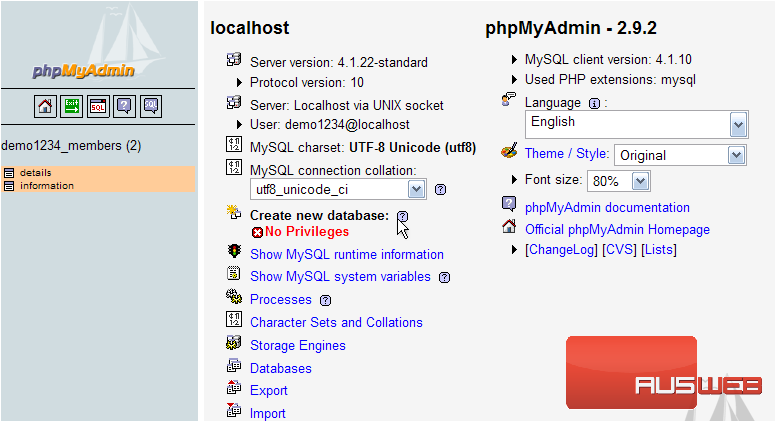Click the Export link
The width and height of the screenshot is (776, 422).
[x=269, y=390]
